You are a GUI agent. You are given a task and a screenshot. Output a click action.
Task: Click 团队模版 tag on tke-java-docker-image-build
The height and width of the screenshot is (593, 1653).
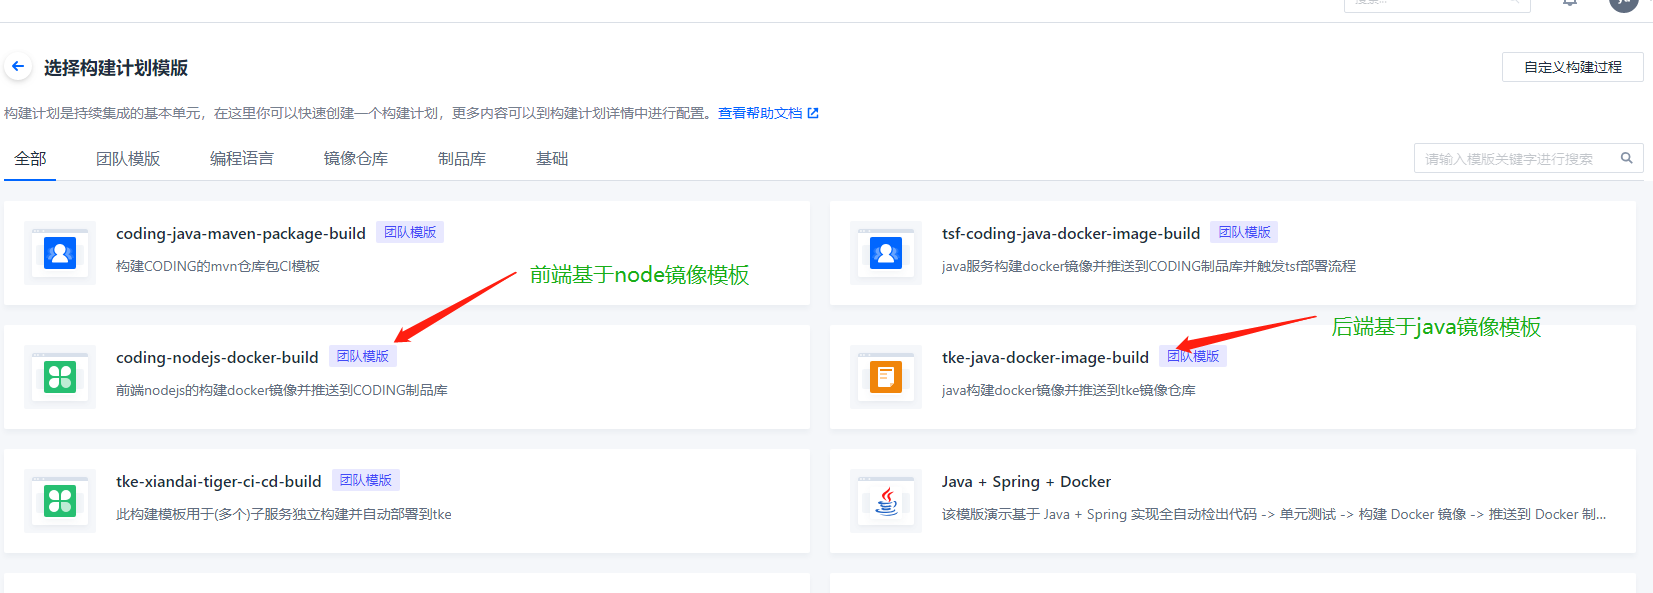pos(1193,356)
